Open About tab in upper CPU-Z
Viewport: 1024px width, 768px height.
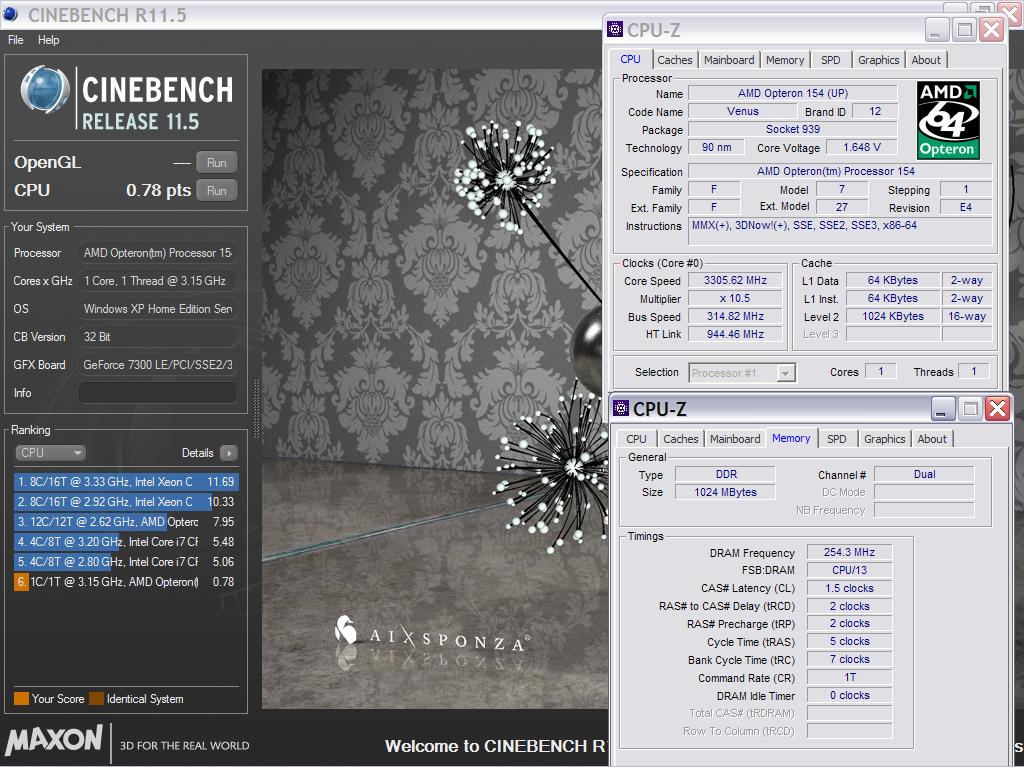926,60
